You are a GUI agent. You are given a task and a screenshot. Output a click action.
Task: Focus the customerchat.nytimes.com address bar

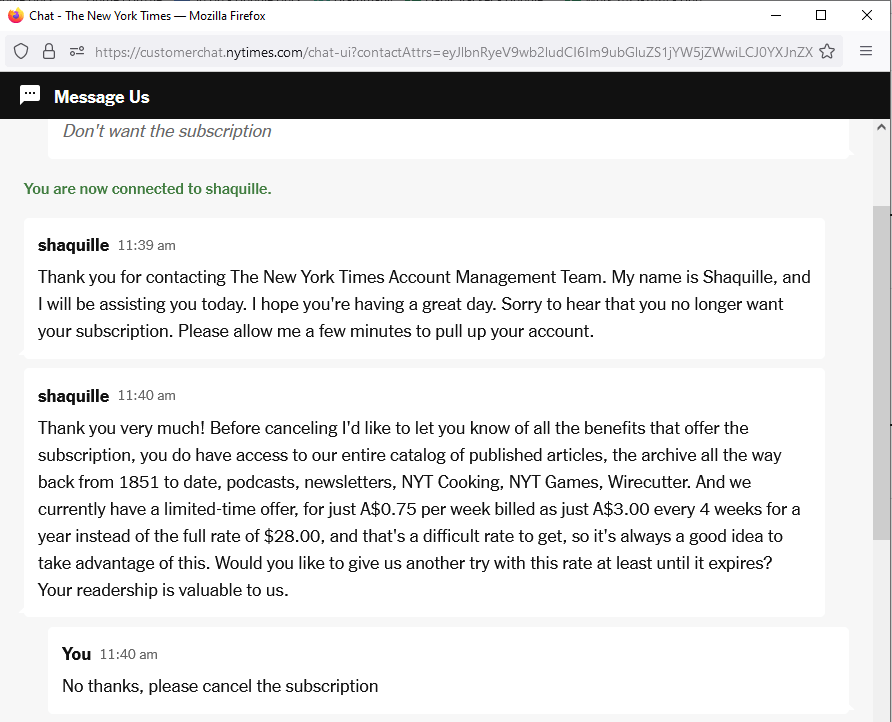450,52
